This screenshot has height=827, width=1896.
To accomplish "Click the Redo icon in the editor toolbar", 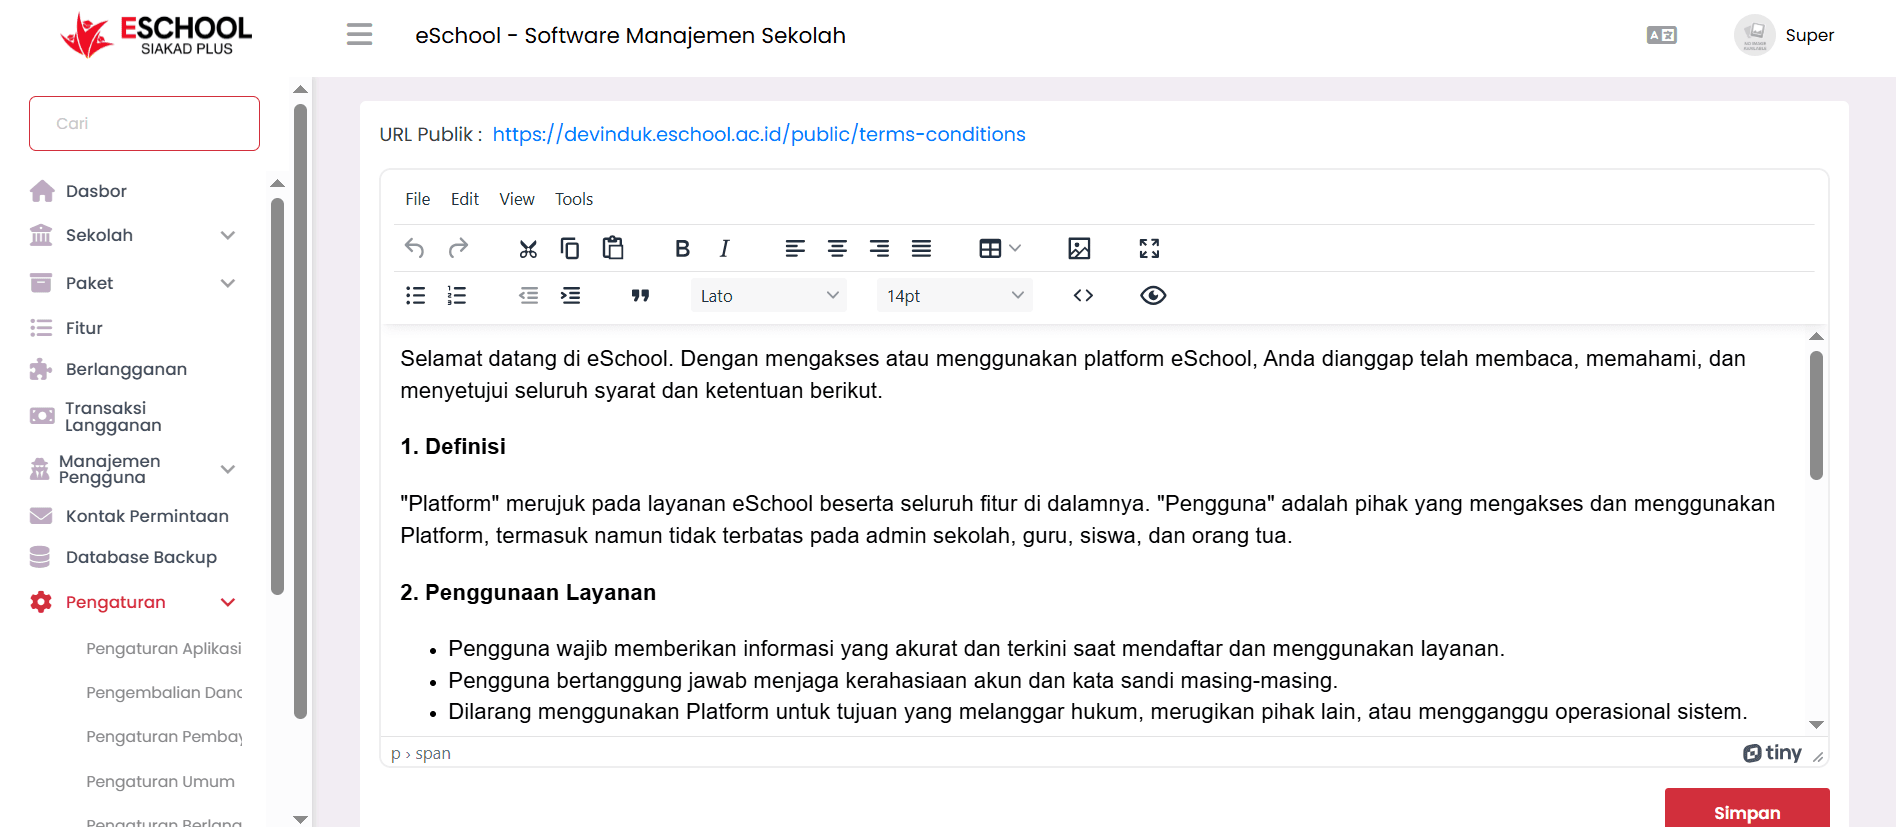I will pyautogui.click(x=458, y=248).
